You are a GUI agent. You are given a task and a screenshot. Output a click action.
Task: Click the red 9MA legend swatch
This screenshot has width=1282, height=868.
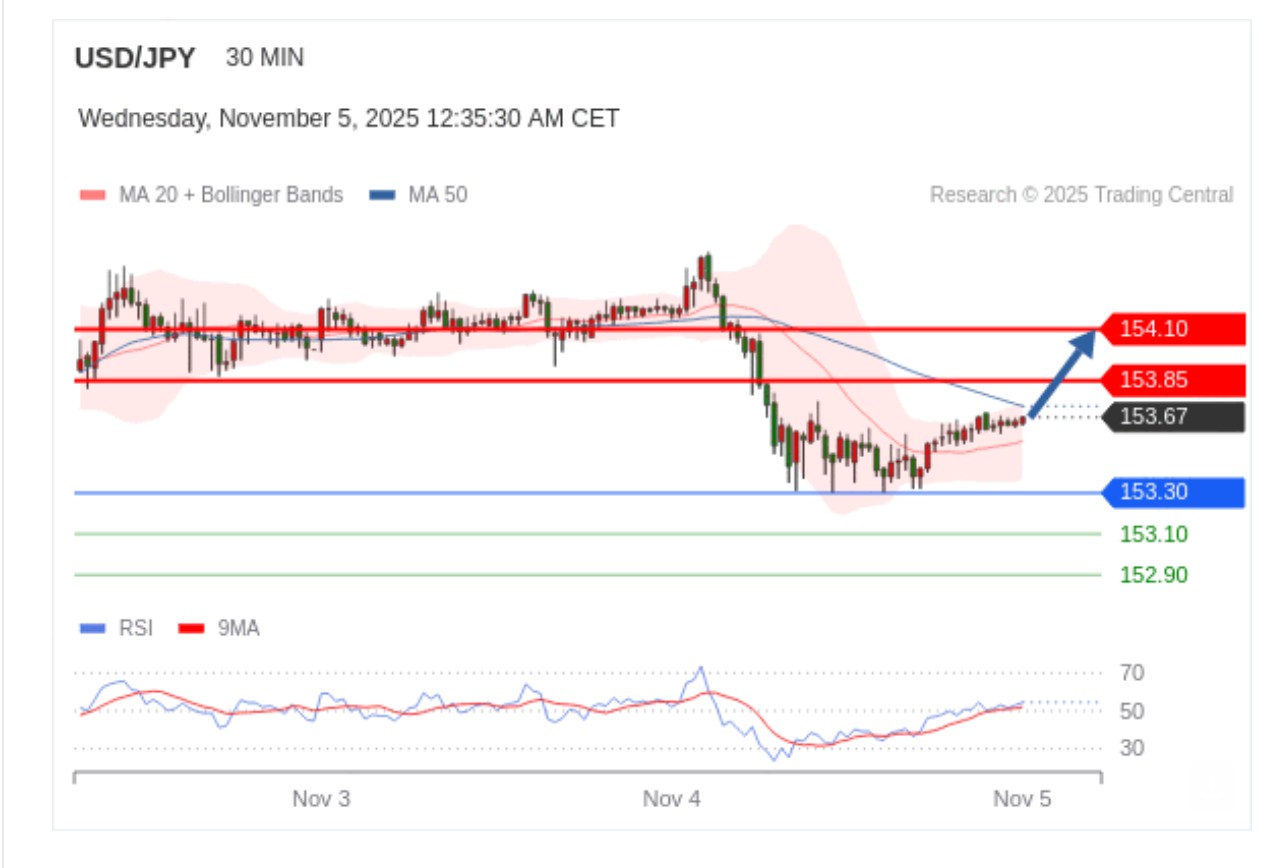[191, 629]
